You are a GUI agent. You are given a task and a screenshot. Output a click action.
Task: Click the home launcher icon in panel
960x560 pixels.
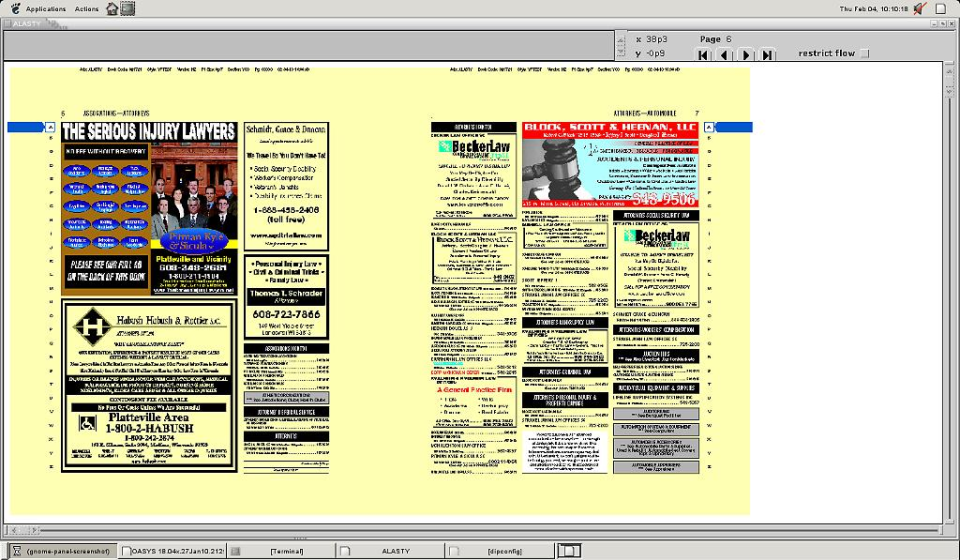(x=112, y=9)
